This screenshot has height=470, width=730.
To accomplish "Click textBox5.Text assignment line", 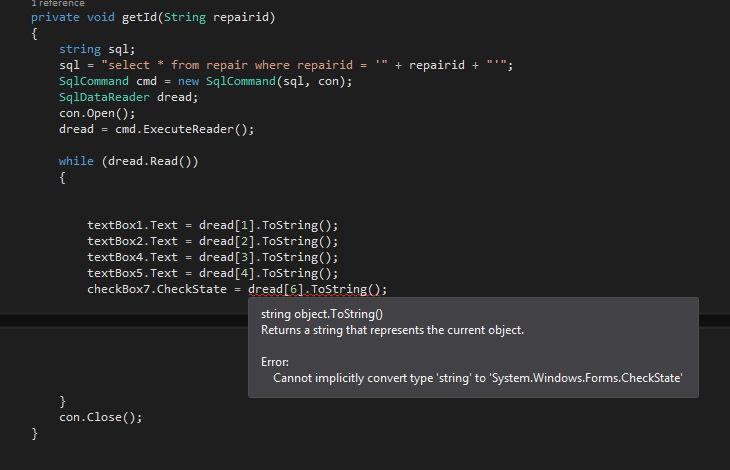I will [x=213, y=273].
